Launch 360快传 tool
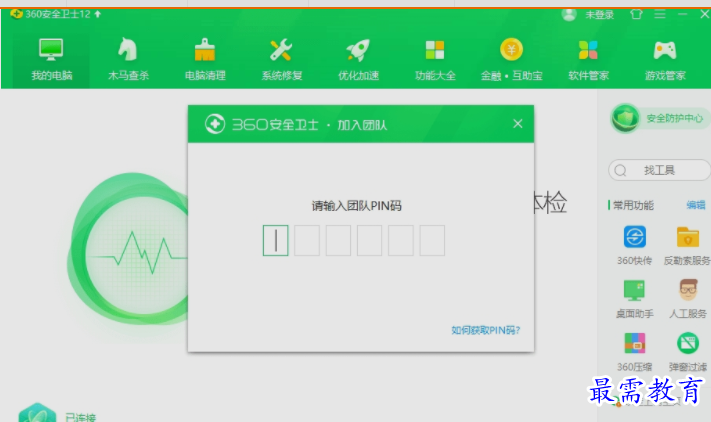The image size is (711, 422). pyautogui.click(x=634, y=245)
